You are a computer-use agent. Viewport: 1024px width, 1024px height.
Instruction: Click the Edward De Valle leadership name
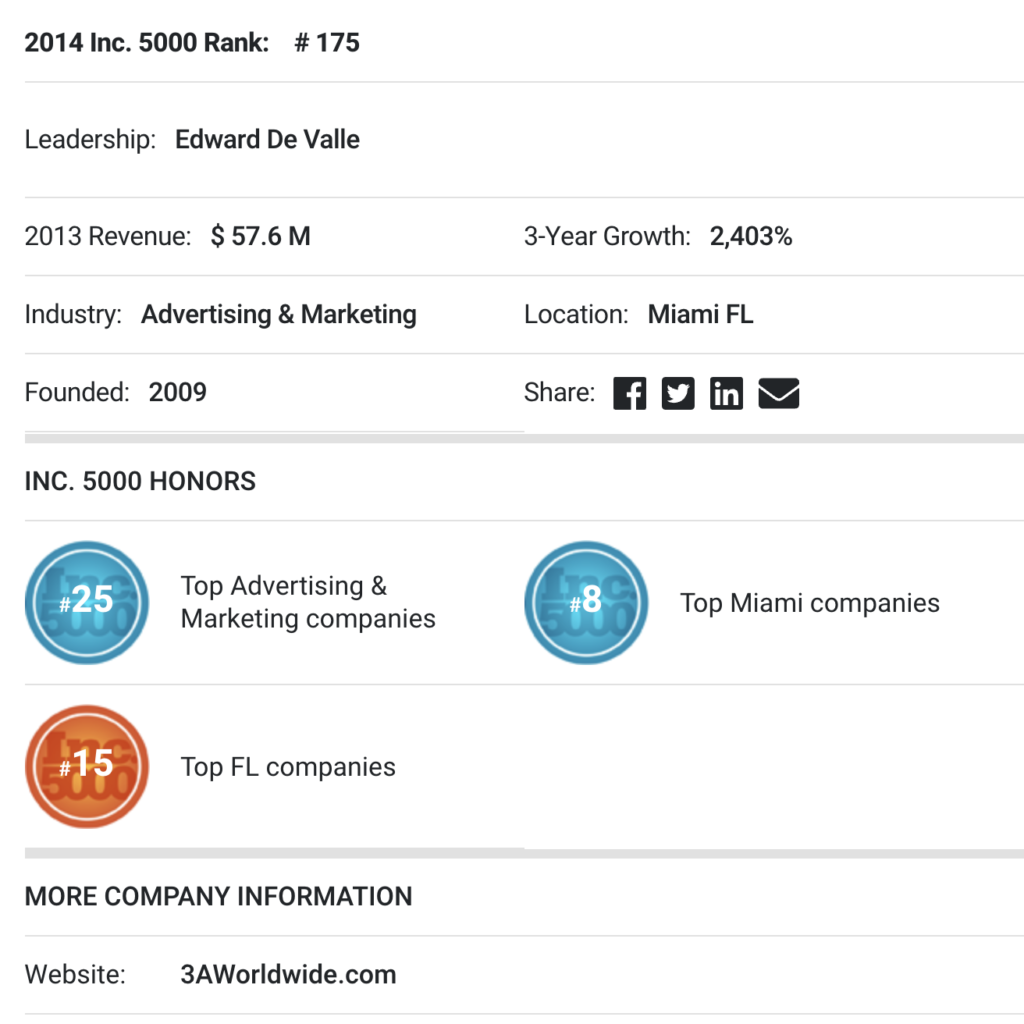click(x=267, y=139)
